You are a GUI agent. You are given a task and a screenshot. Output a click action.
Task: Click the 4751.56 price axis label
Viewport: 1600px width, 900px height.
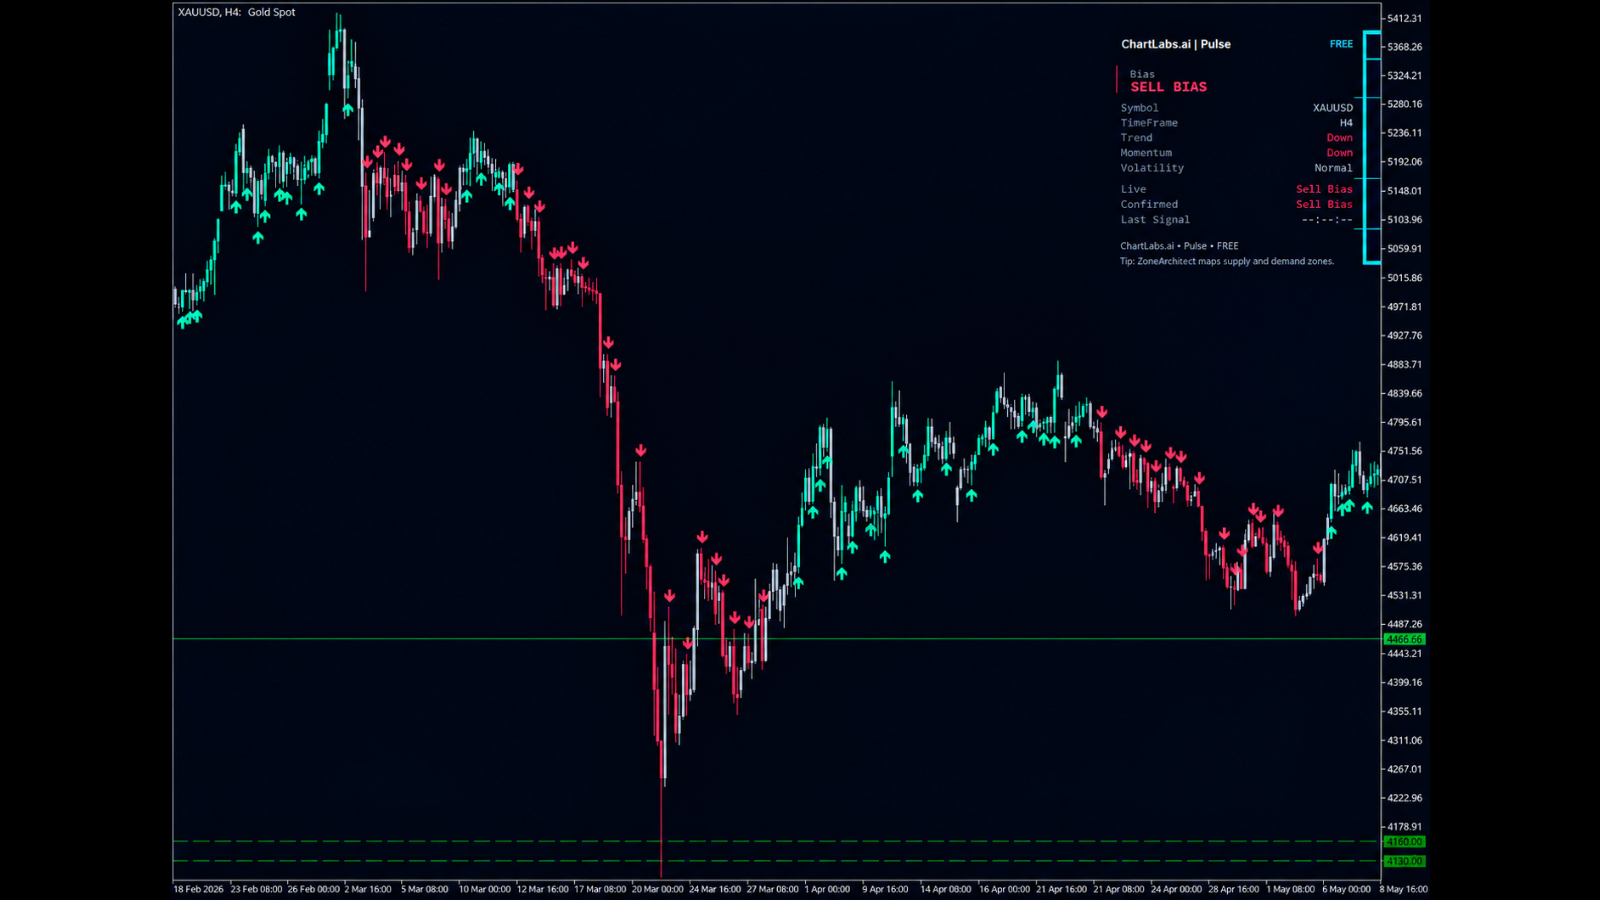[1404, 451]
